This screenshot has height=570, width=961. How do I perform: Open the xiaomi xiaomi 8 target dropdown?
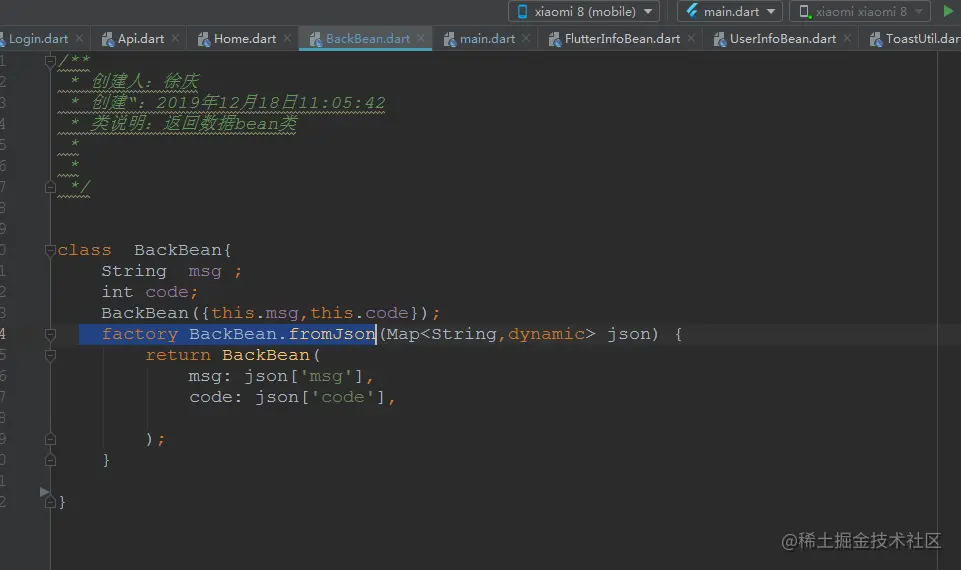coord(860,11)
